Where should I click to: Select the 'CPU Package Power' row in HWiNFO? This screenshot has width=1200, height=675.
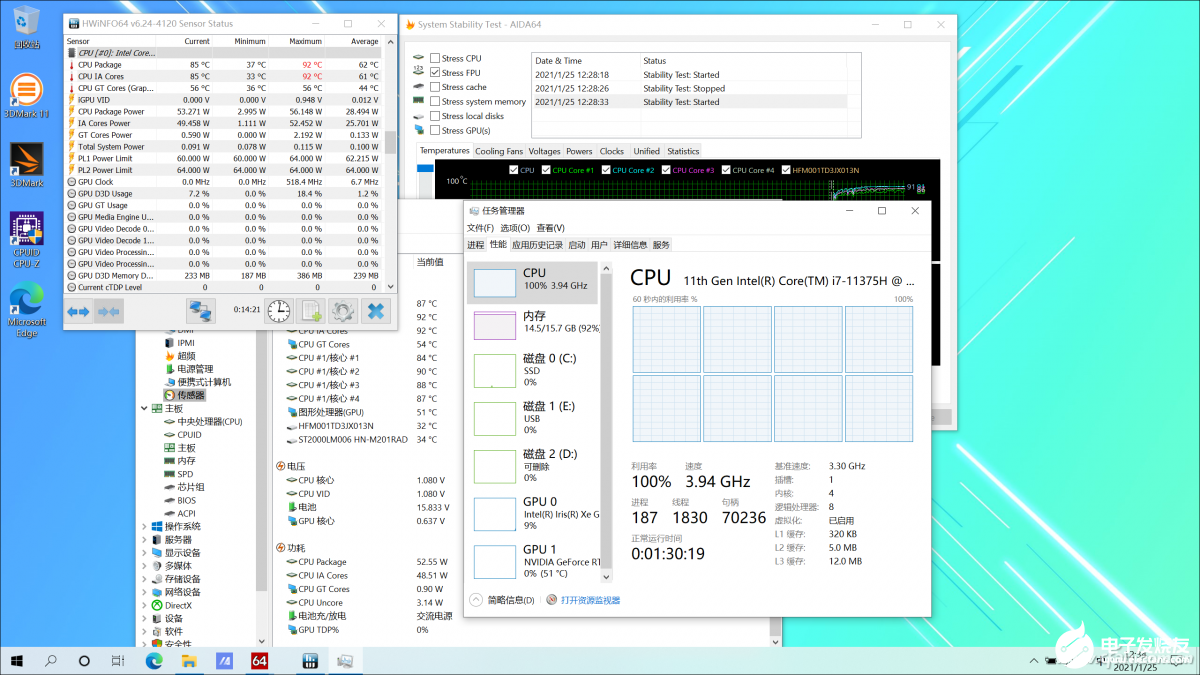coord(223,111)
